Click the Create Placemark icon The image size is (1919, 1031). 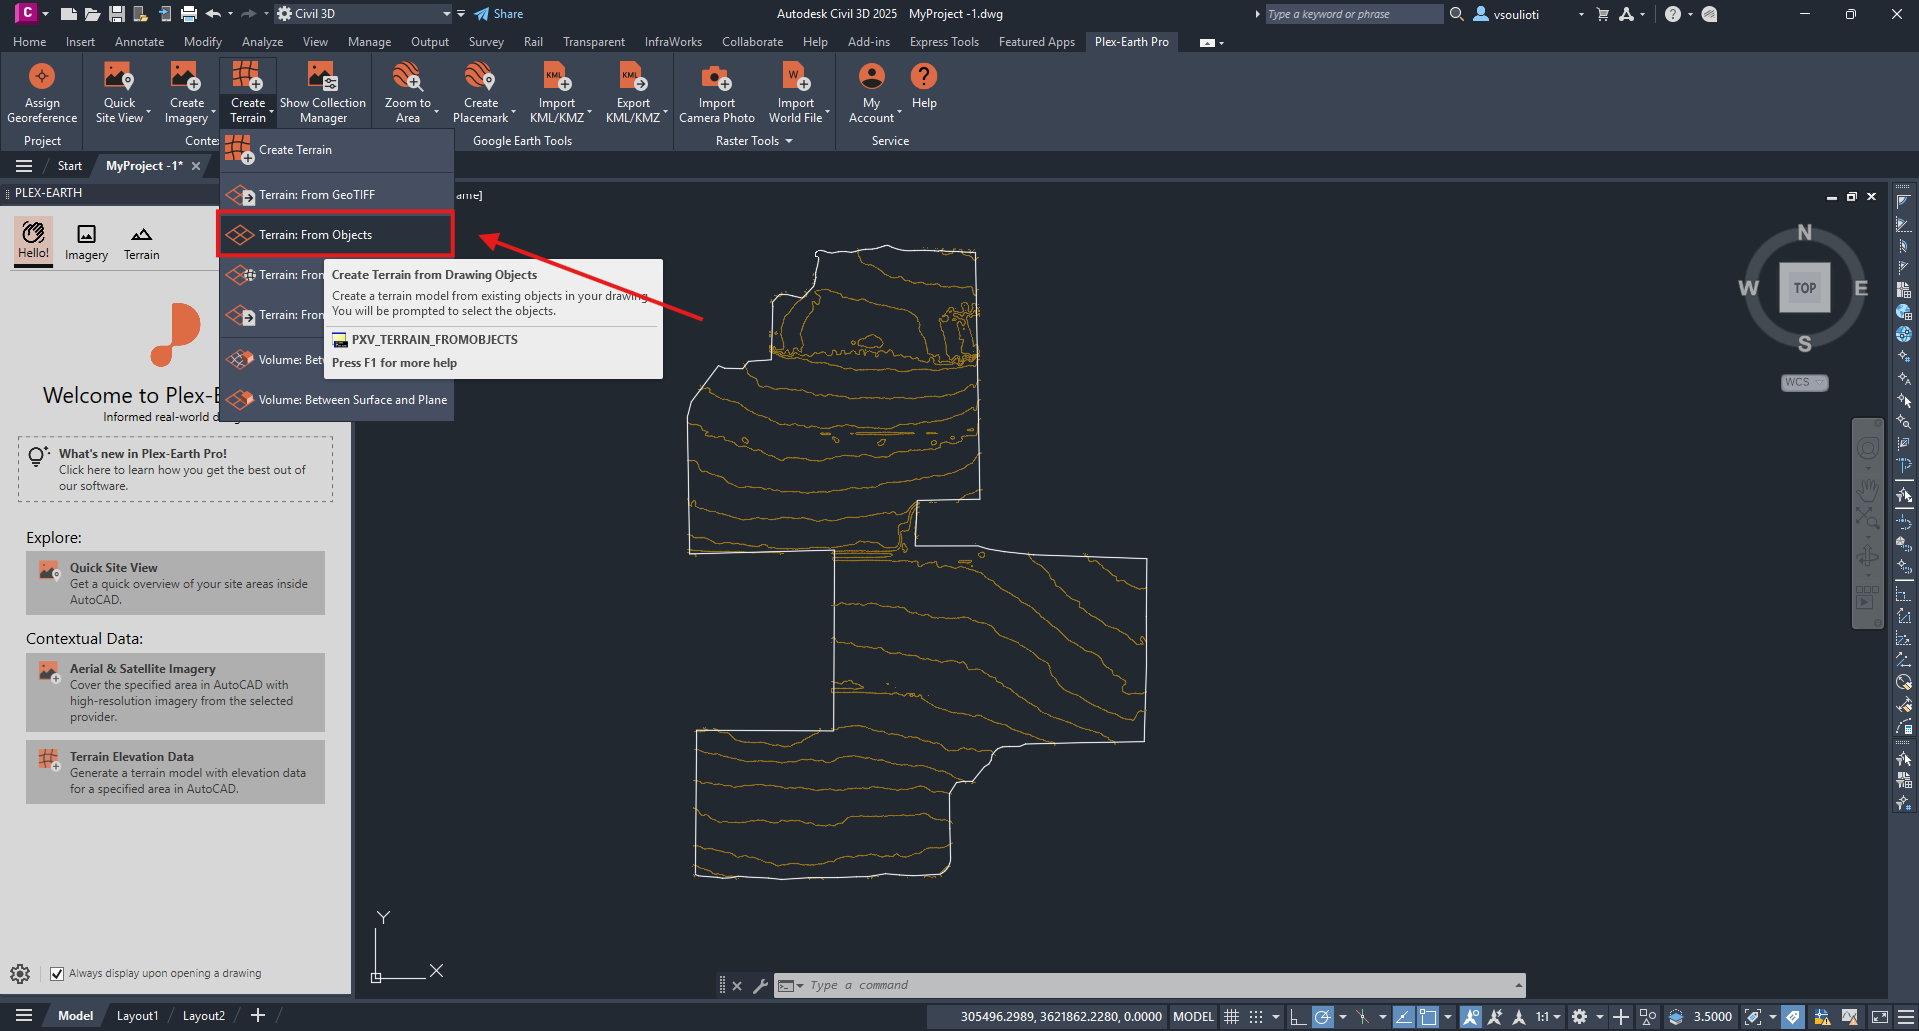click(x=480, y=77)
